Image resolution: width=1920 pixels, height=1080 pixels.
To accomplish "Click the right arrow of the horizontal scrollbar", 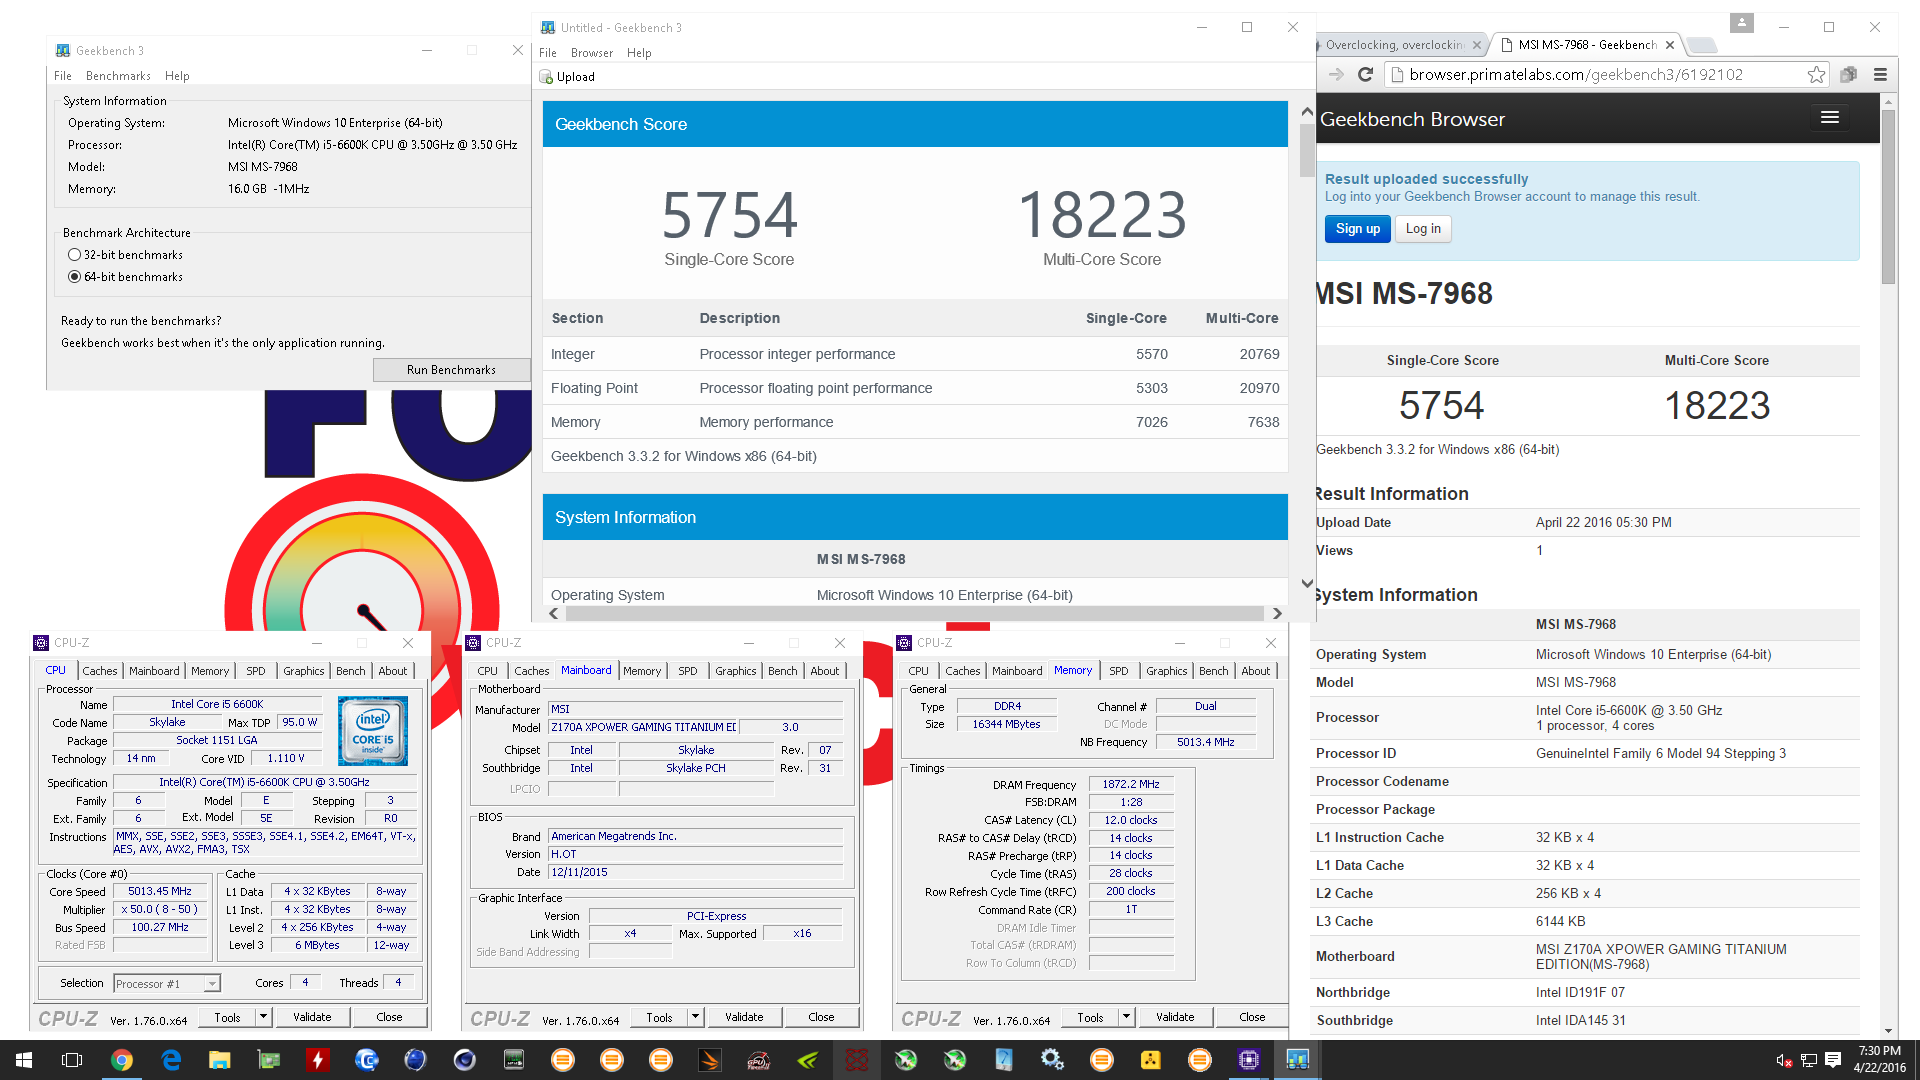I will (1277, 613).
